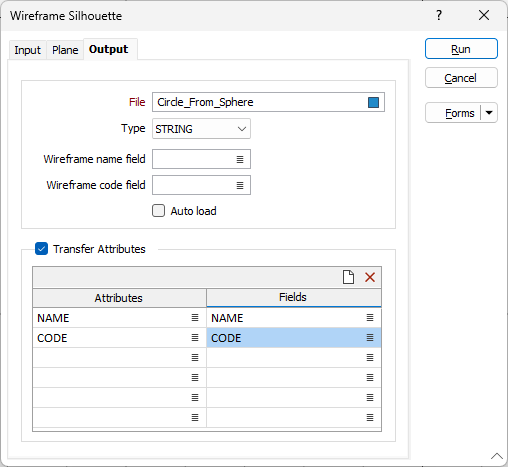
Task: Expand the Type STRING dropdown
Action: [x=201, y=129]
